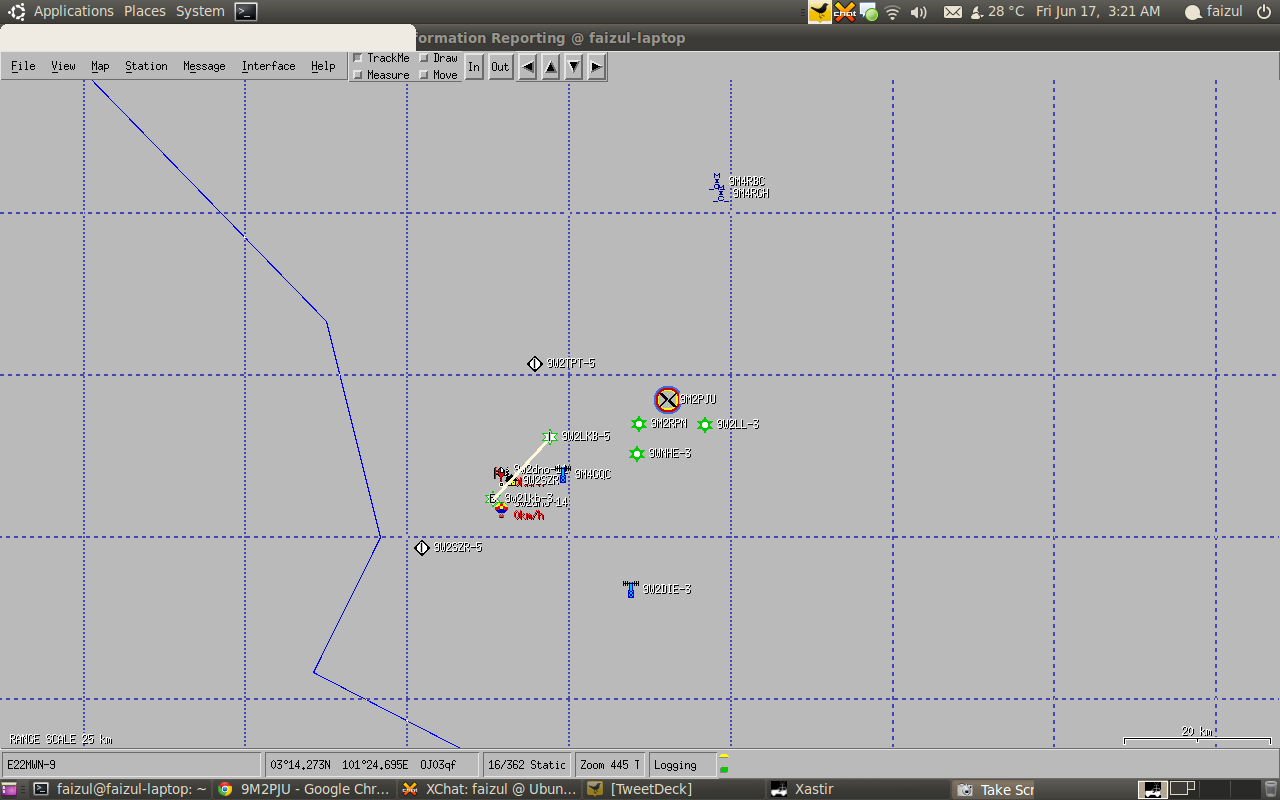Open the volume control indicator
The height and width of the screenshot is (800, 1280).
pyautogui.click(x=919, y=12)
